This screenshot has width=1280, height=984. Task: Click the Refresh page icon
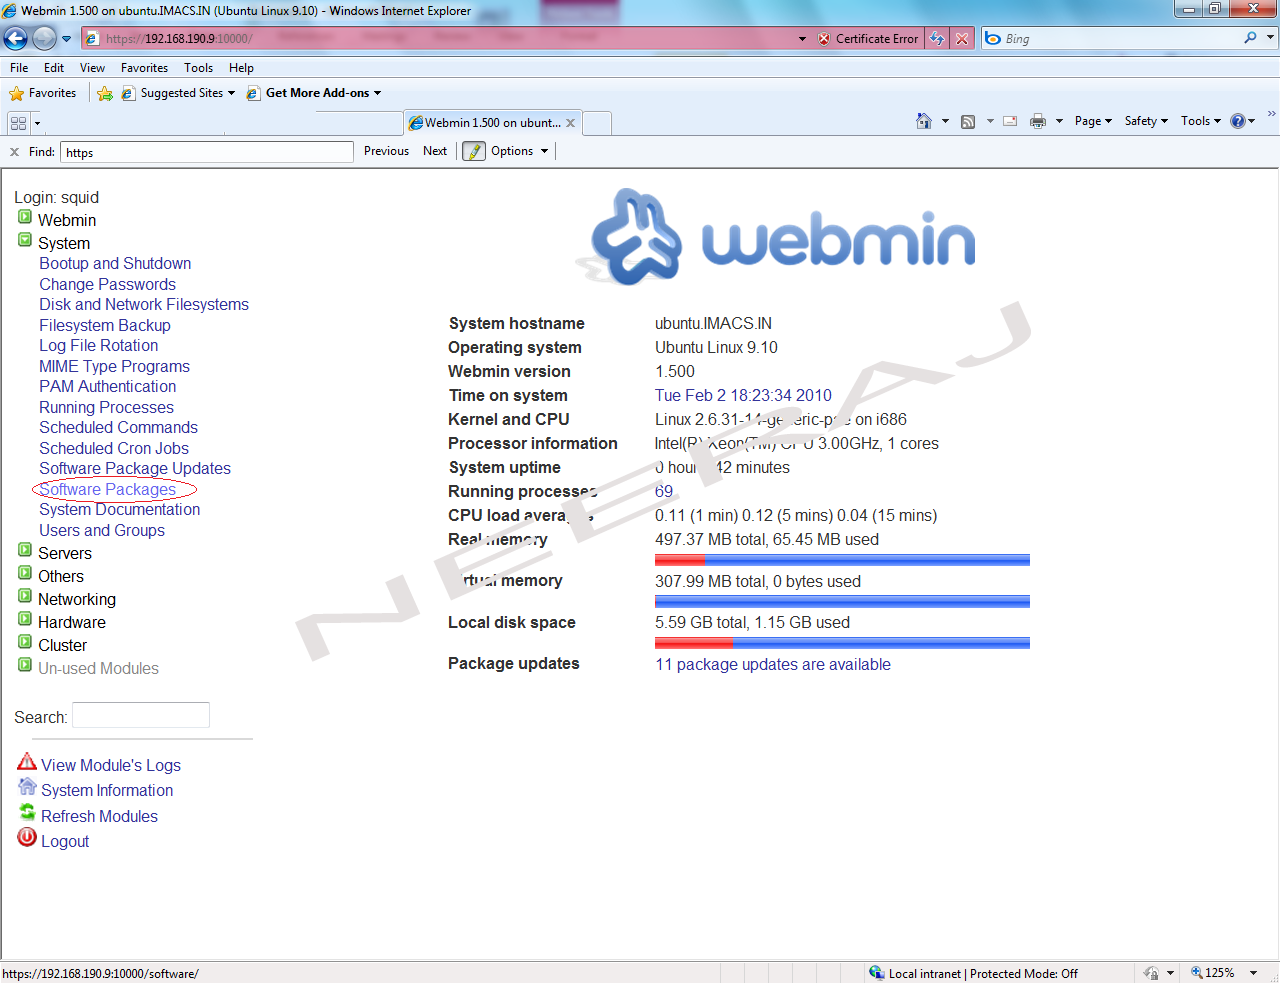[x=937, y=39]
